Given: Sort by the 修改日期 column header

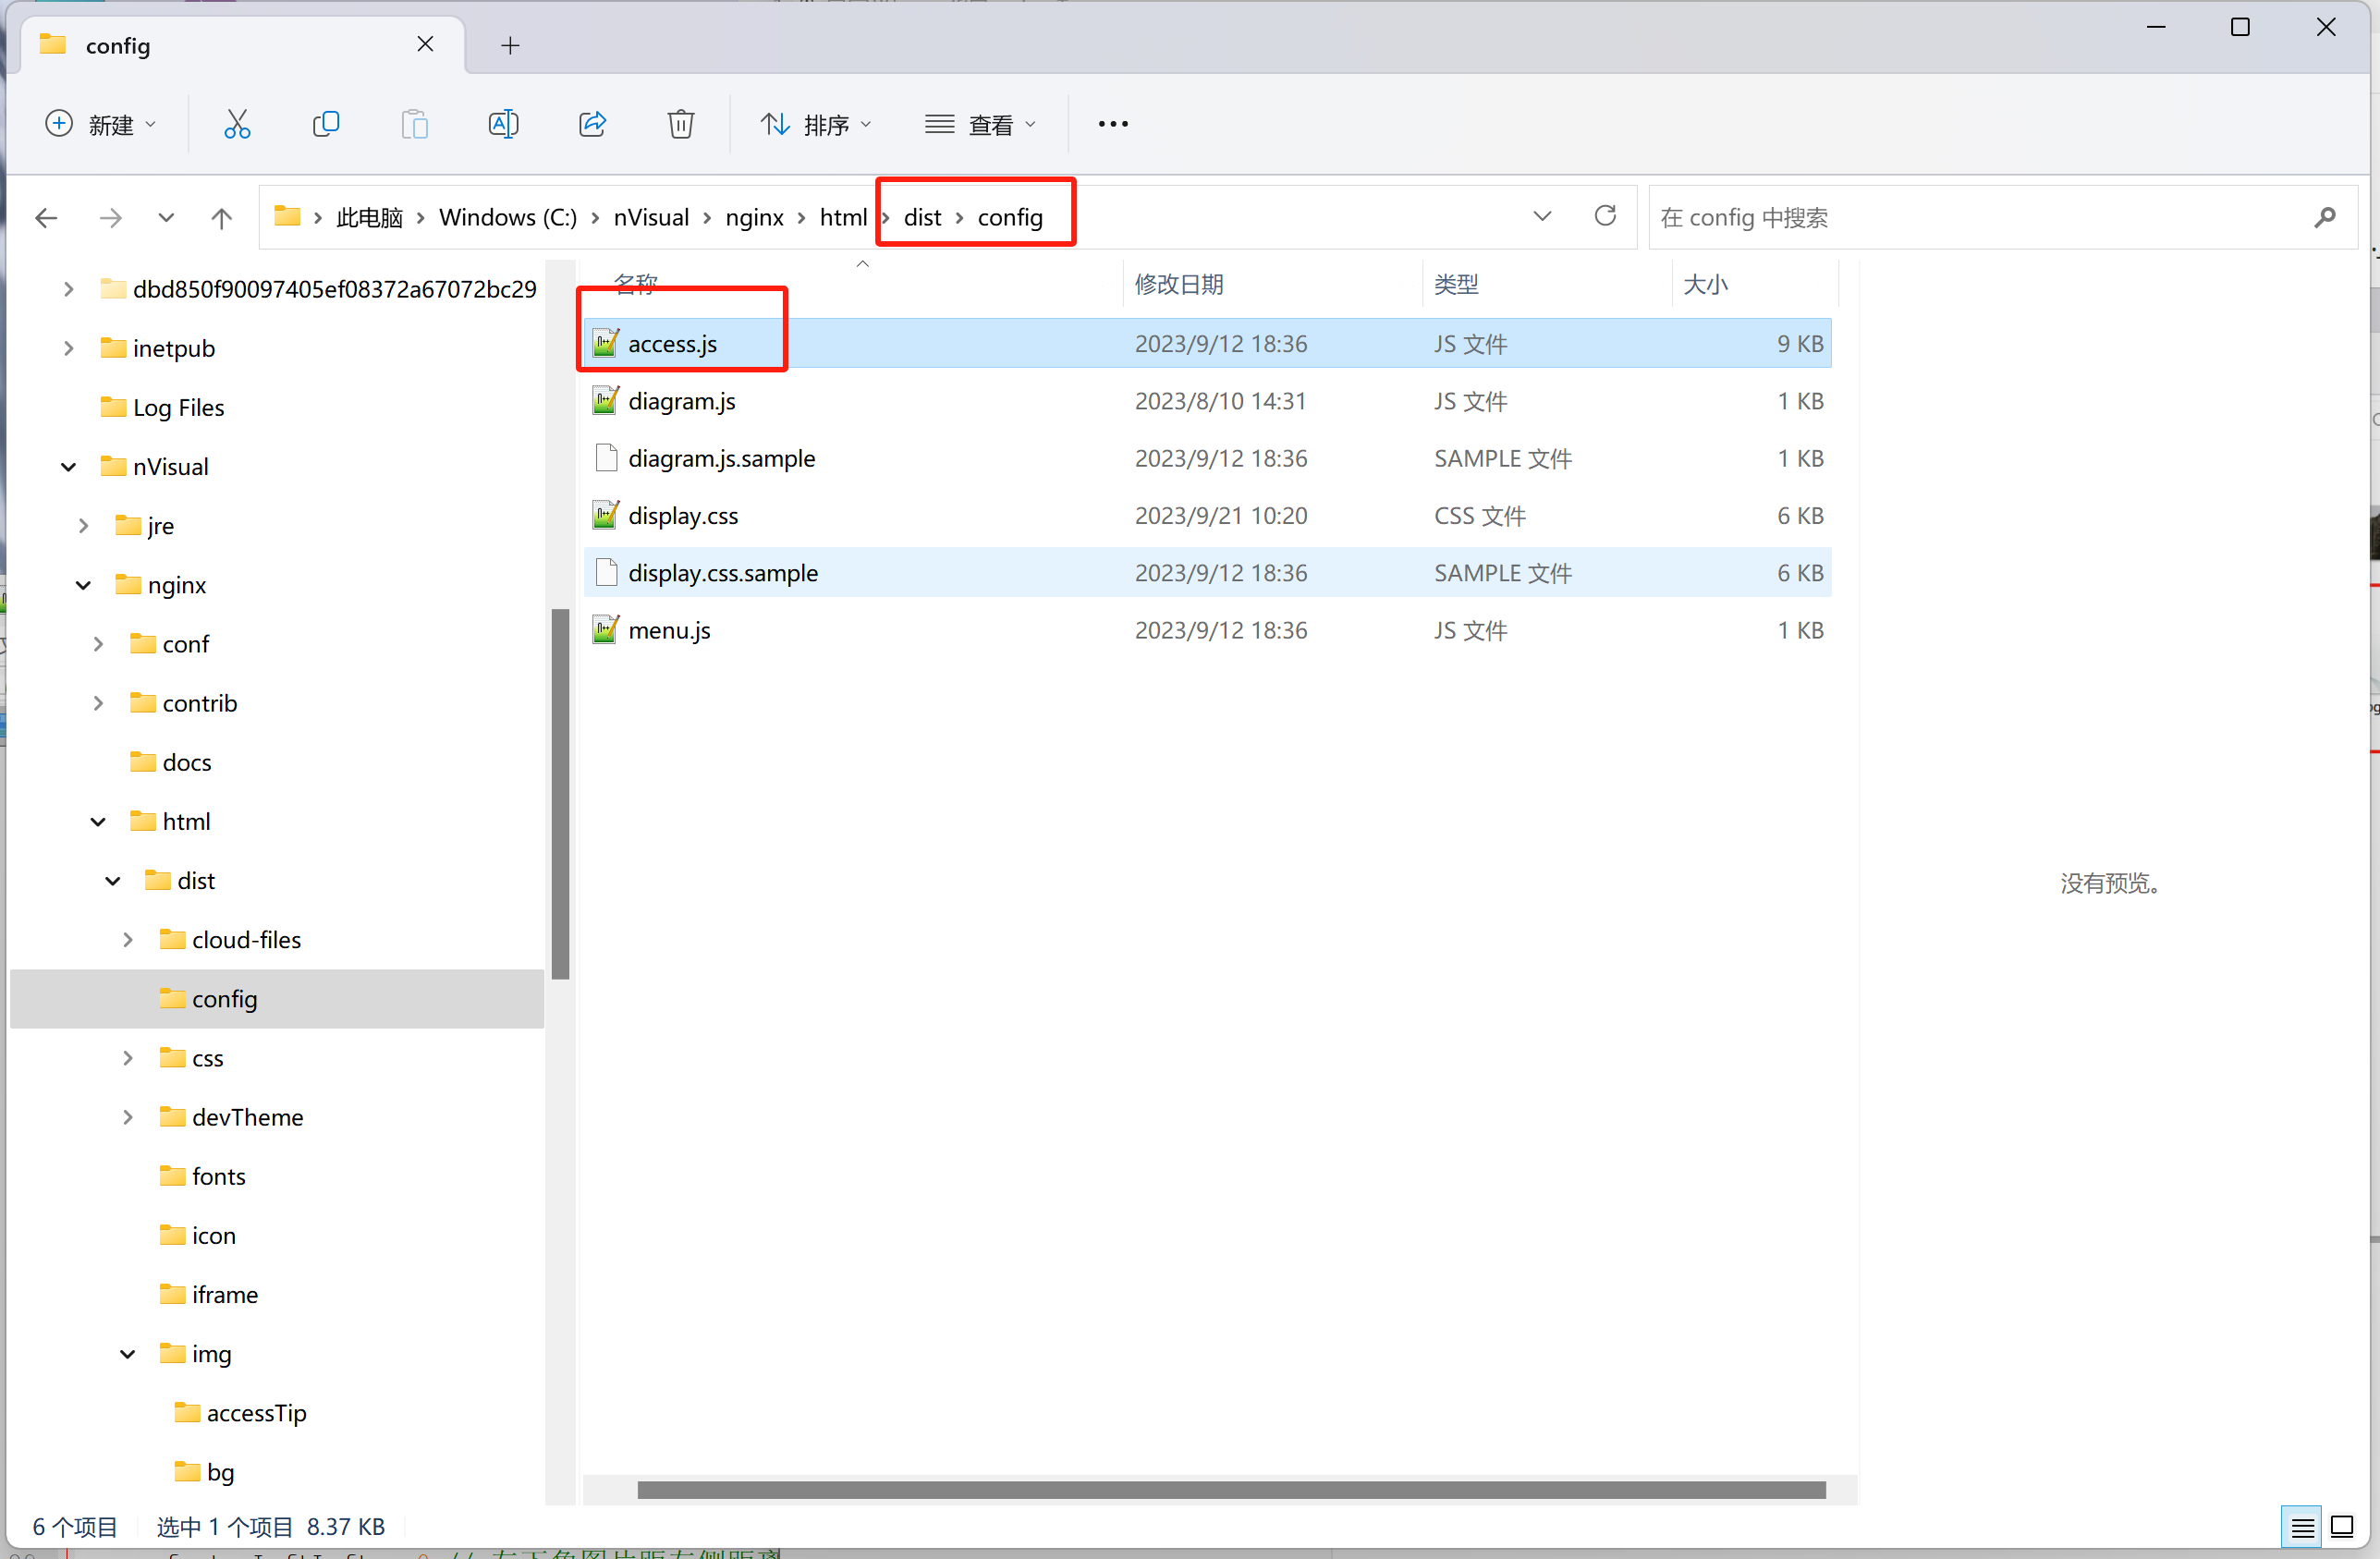Looking at the screenshot, I should point(1179,284).
